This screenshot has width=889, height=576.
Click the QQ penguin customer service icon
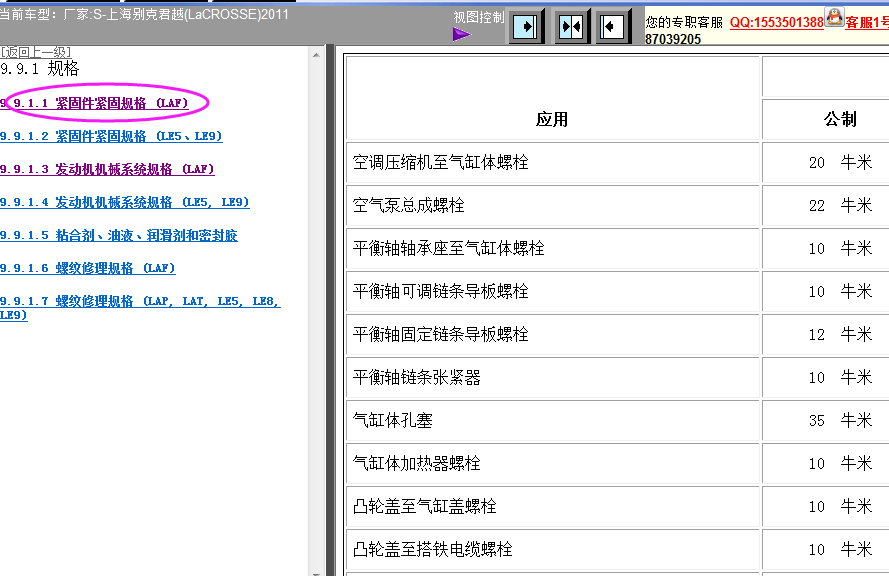pos(834,17)
